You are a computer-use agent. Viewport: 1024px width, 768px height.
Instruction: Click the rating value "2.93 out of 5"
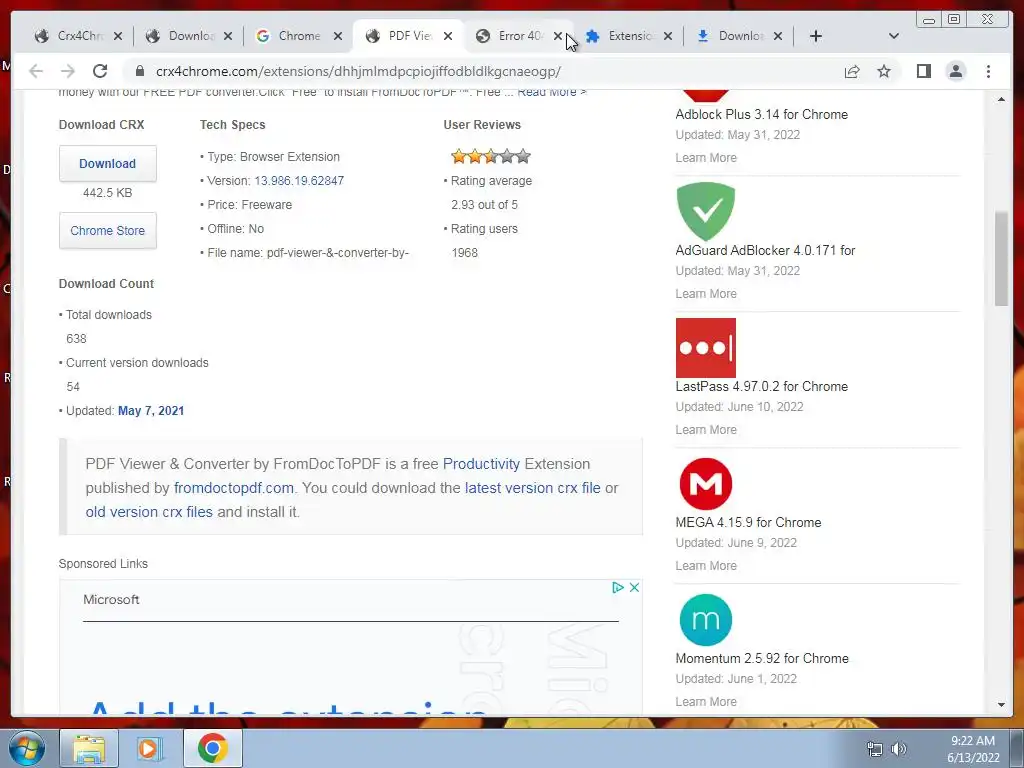[x=485, y=205]
